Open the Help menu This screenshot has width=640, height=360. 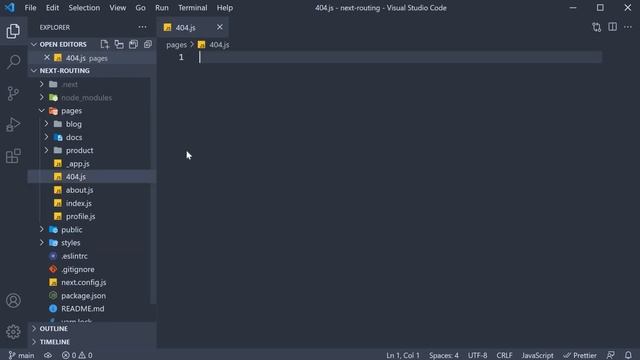pos(224,8)
